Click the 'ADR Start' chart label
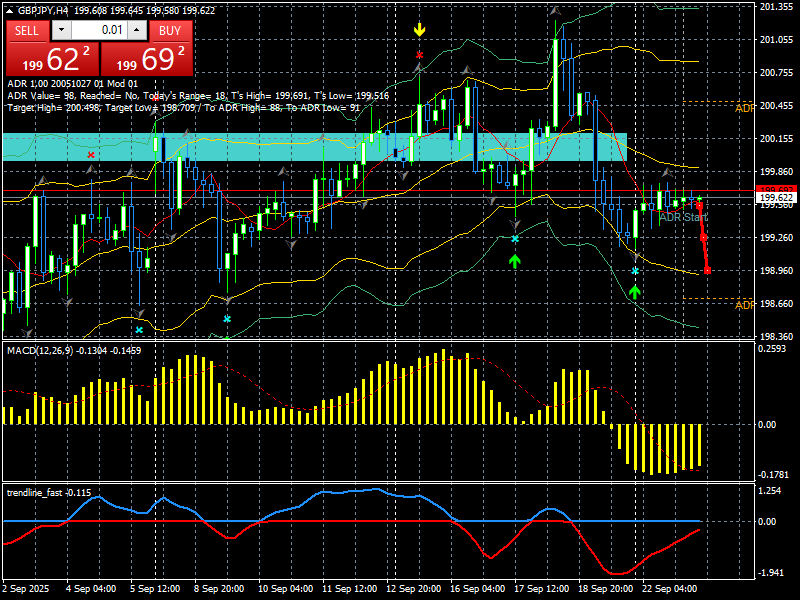The image size is (800, 600). click(x=683, y=217)
